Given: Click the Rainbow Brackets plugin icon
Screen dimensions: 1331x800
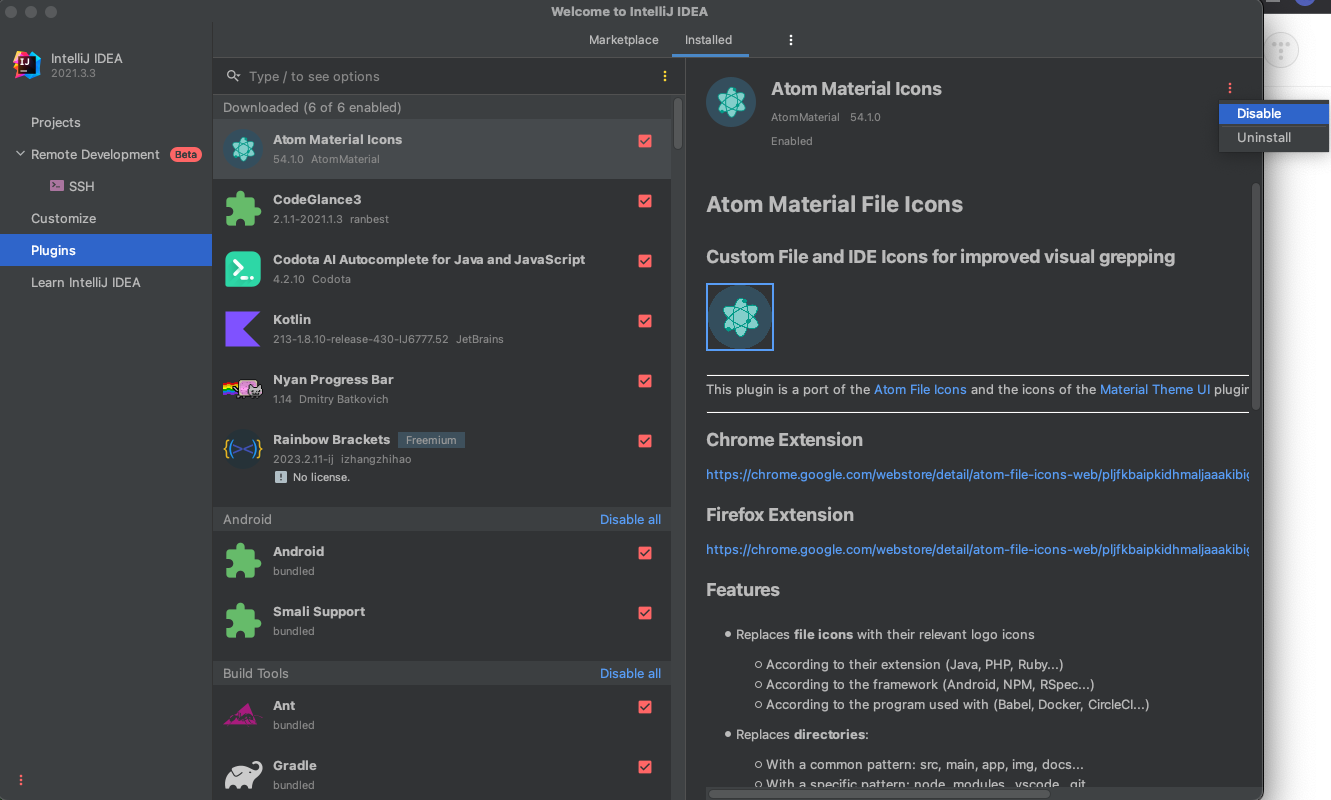Looking at the screenshot, I should click(242, 450).
